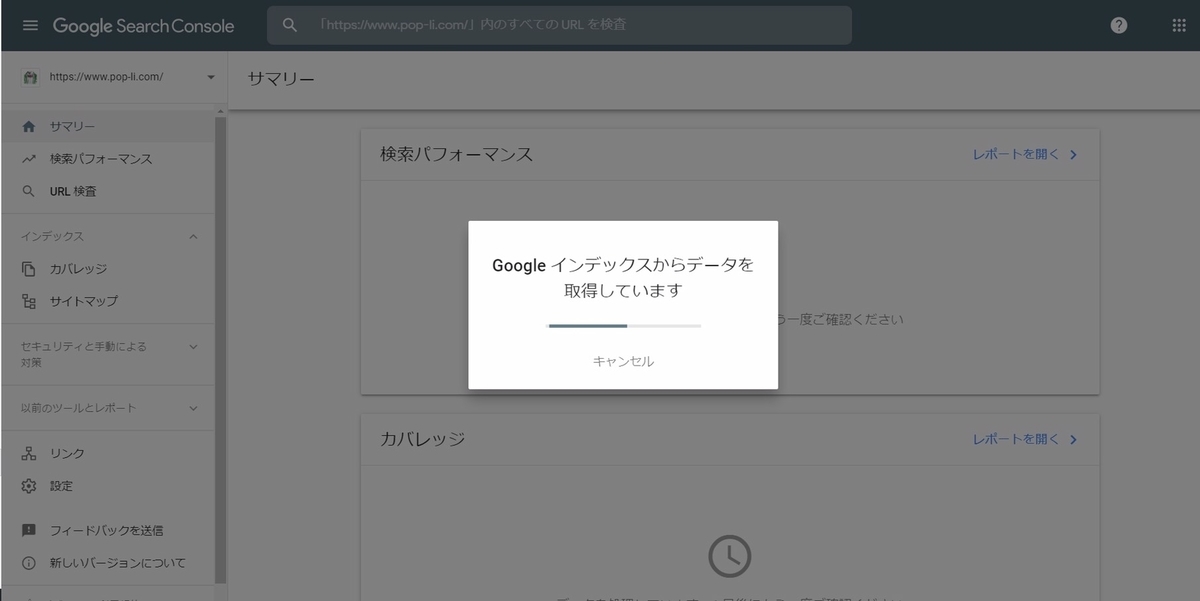Click the clock icon in カバレッジ card

click(730, 556)
